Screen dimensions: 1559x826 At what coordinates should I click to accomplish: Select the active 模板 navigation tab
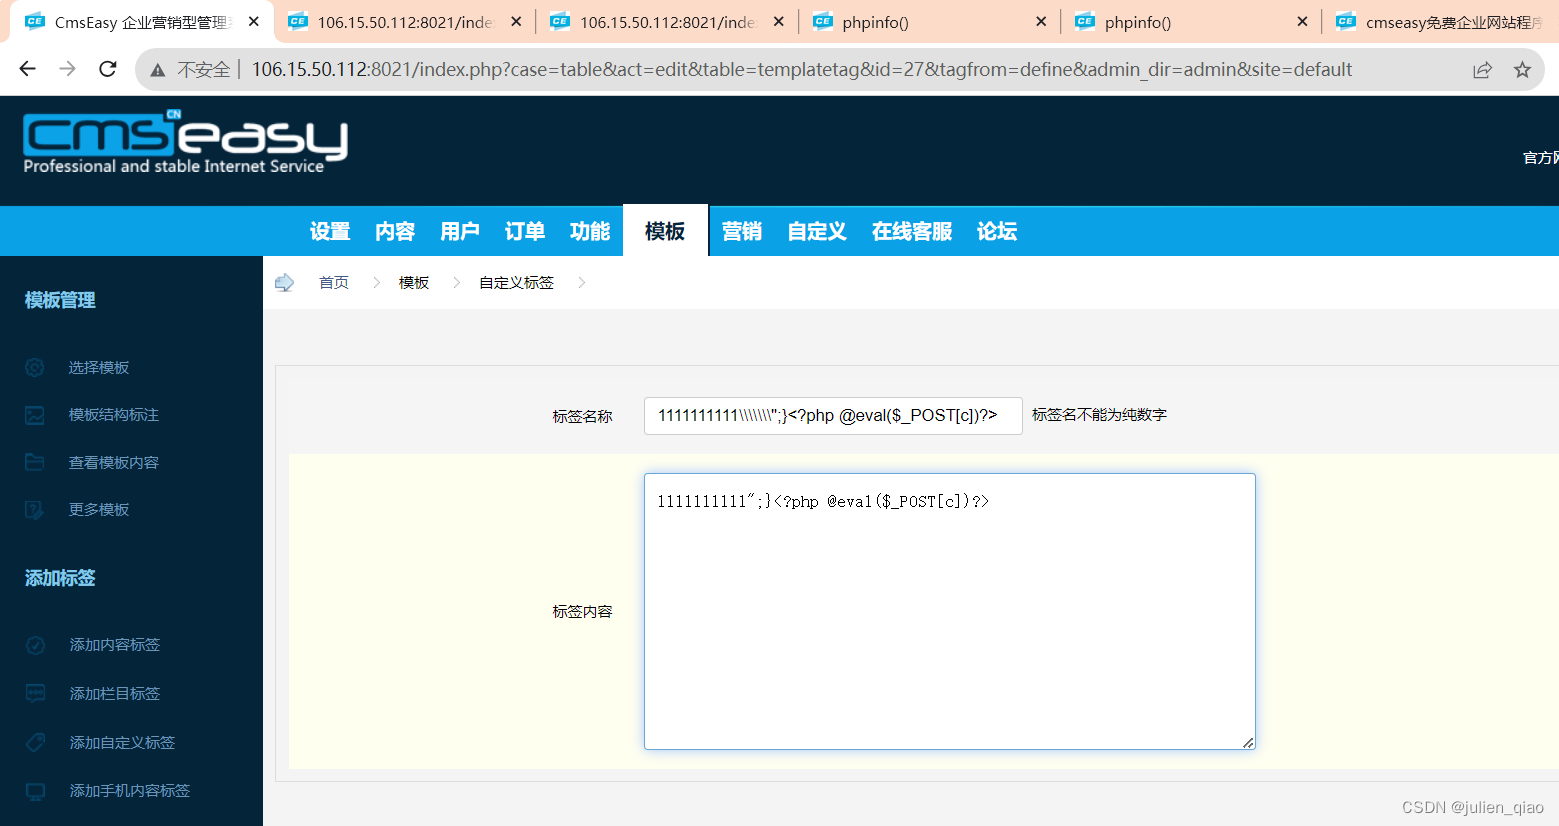(665, 231)
